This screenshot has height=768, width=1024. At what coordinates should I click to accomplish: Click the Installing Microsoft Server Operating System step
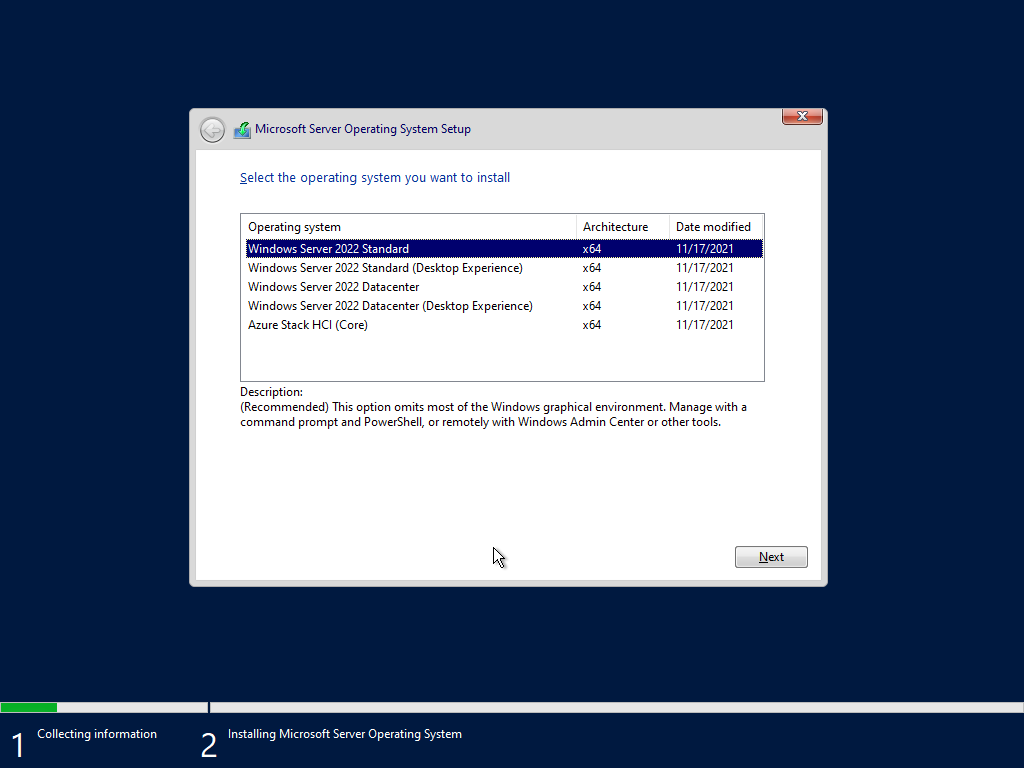(x=344, y=734)
